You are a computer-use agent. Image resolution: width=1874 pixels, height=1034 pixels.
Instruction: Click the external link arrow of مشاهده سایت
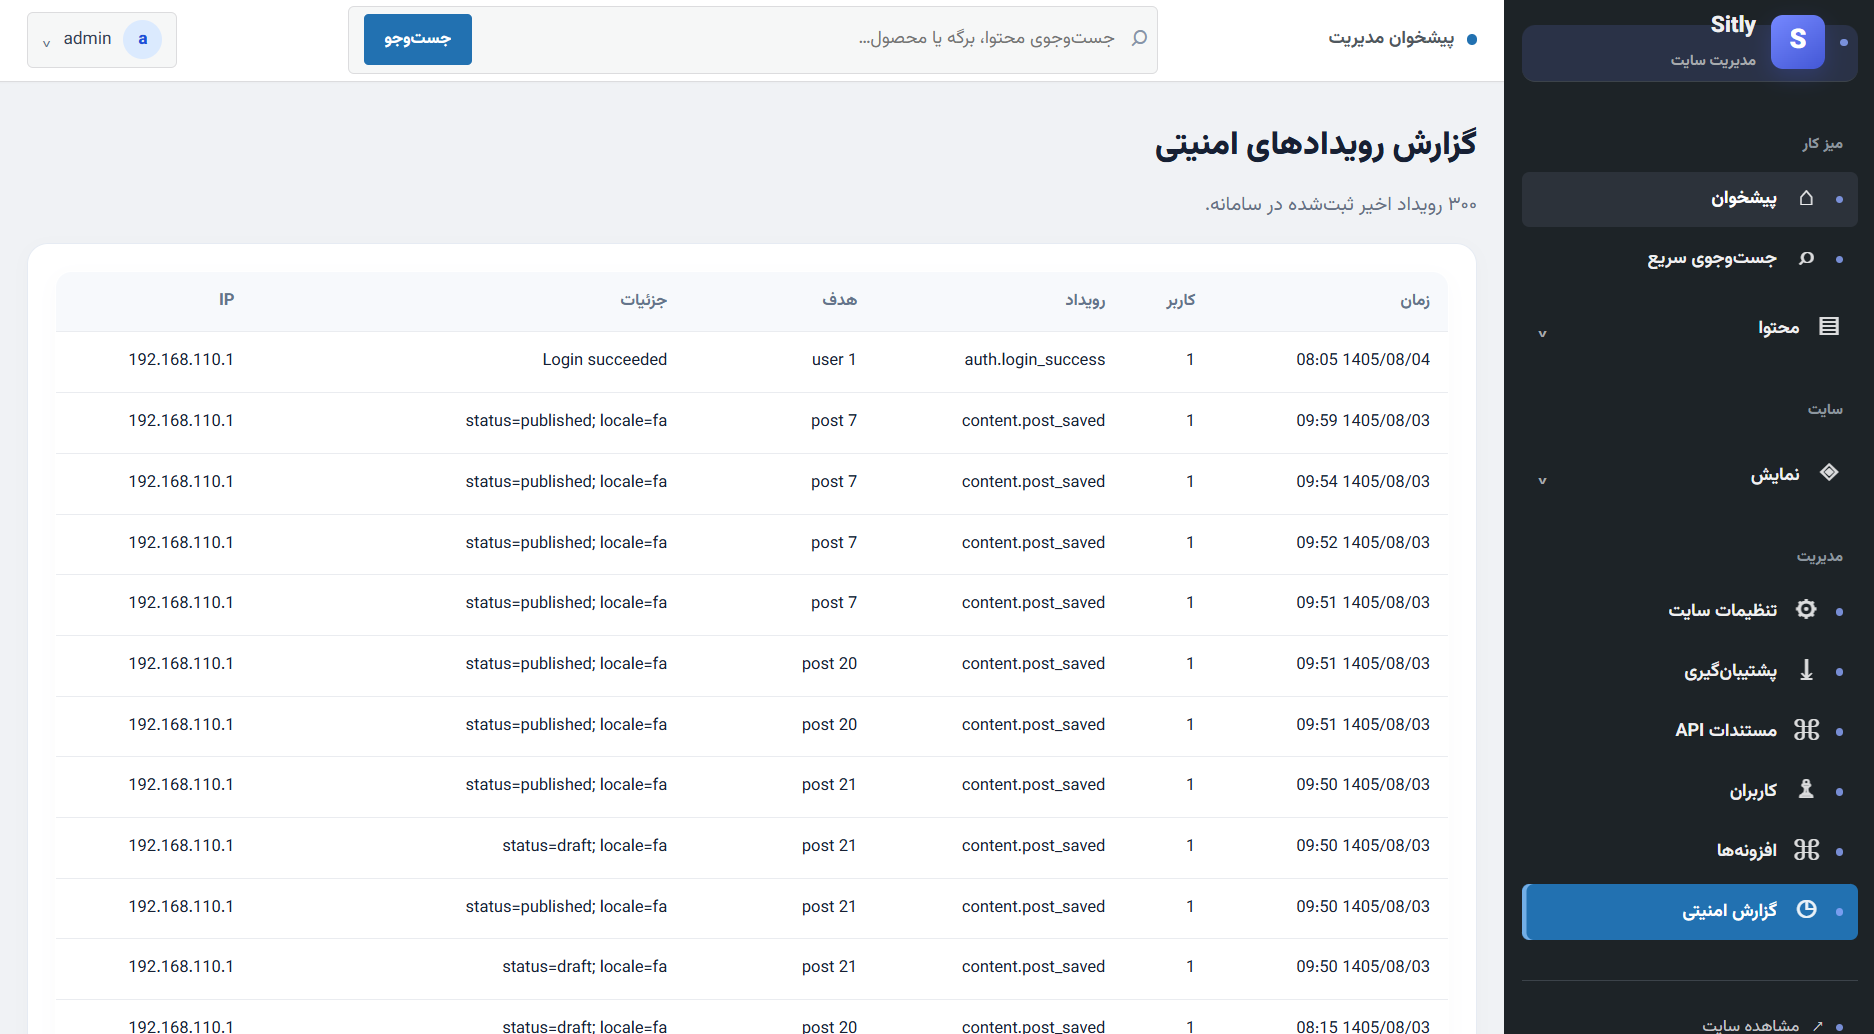click(x=1817, y=1025)
